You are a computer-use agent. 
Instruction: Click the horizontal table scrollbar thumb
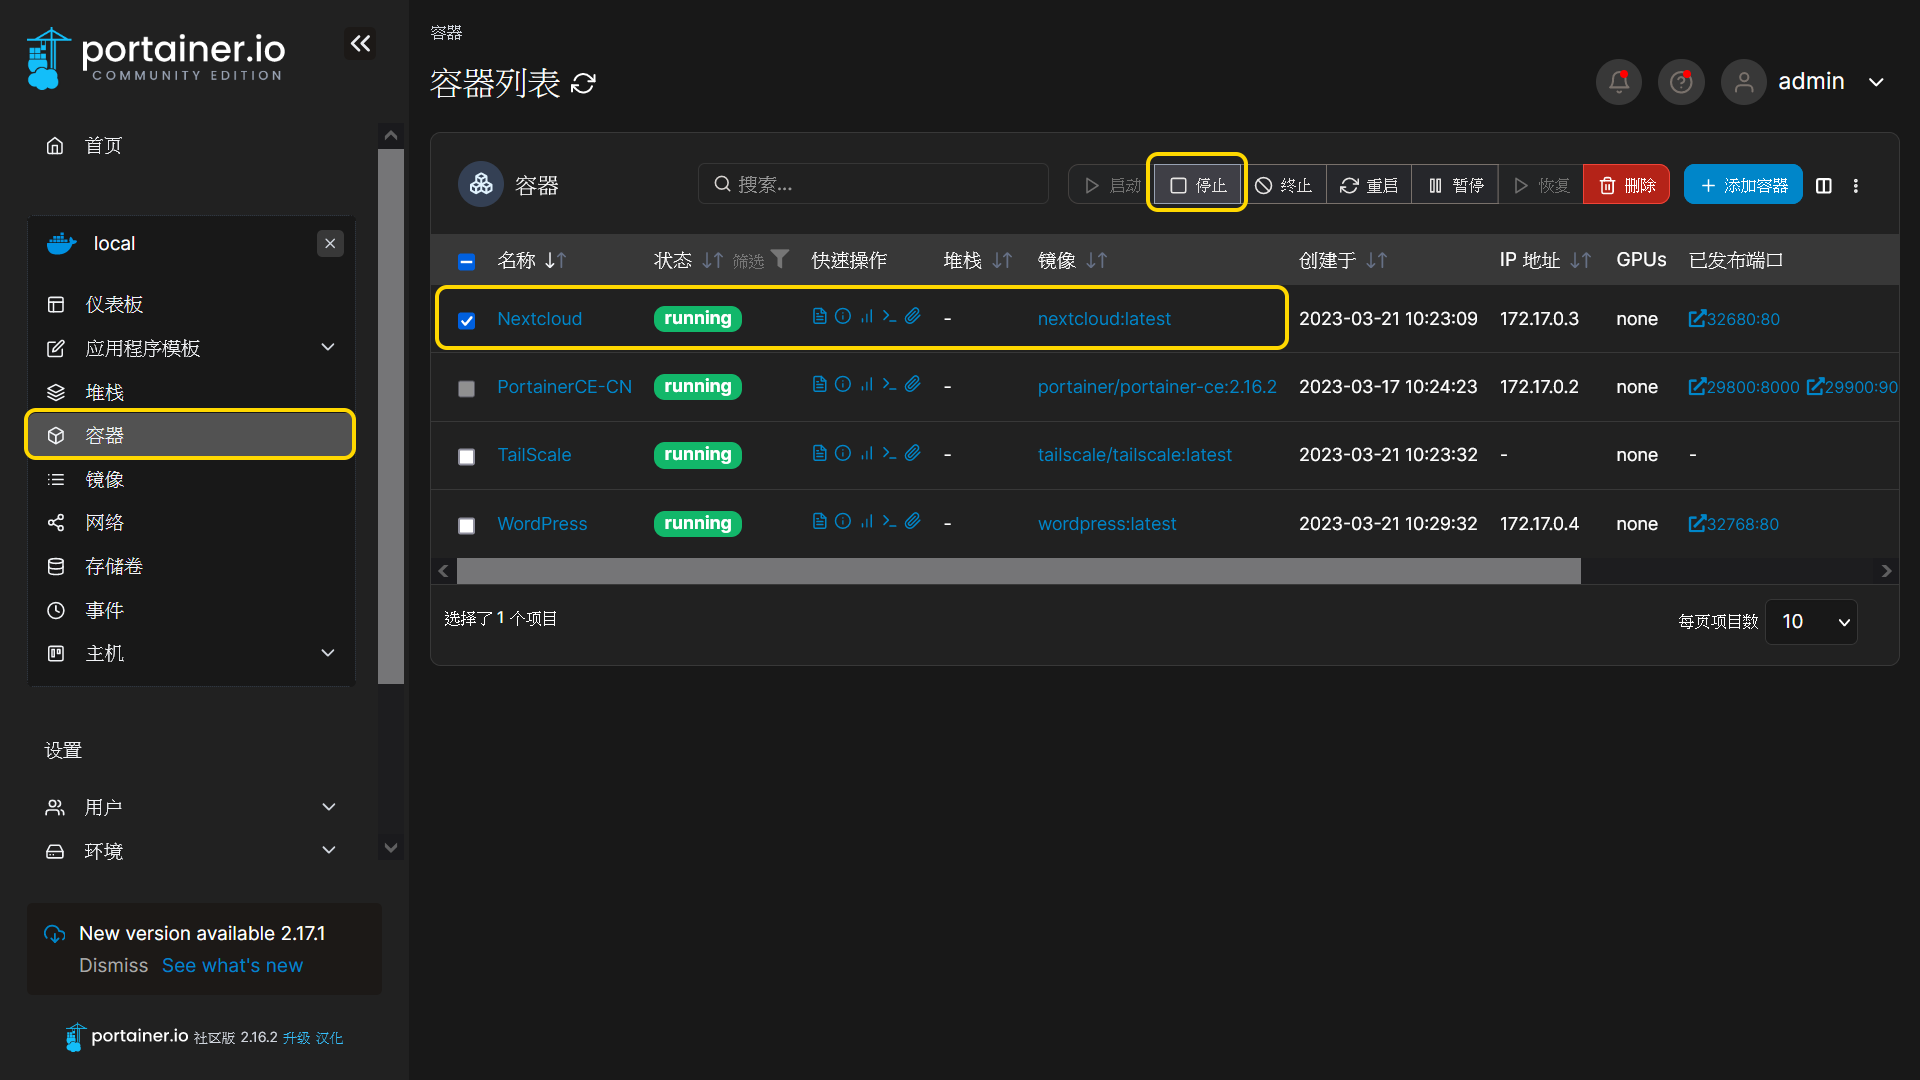[x=1018, y=571]
